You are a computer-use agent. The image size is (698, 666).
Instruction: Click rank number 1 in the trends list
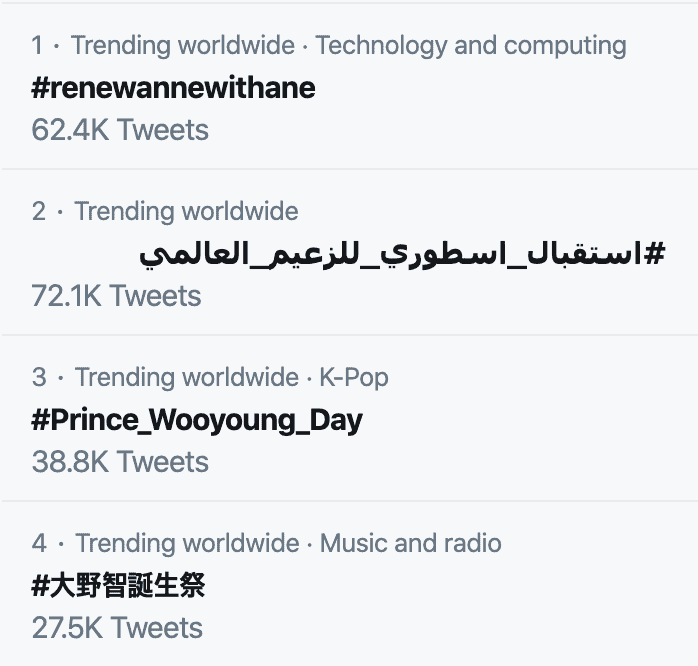point(37,46)
